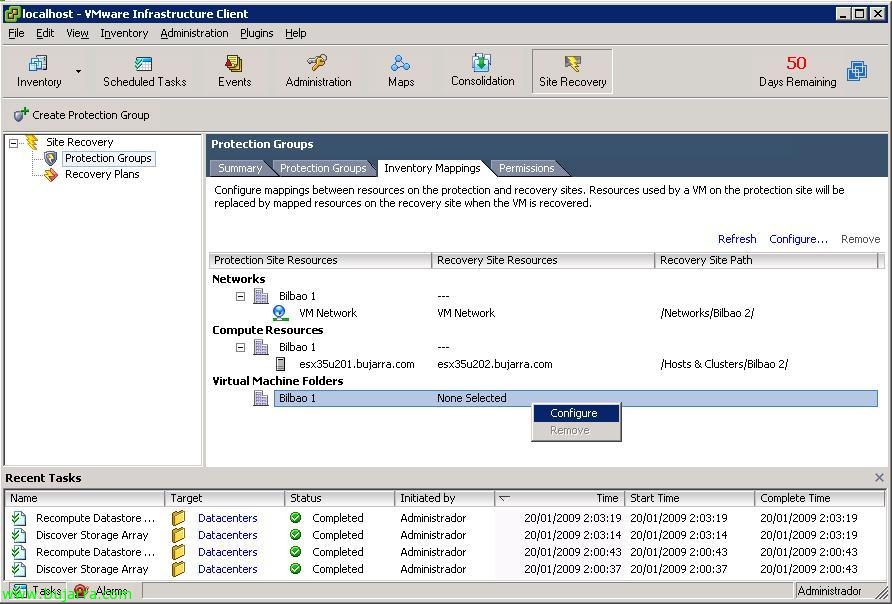Open the Inventory dropdown arrow
The width and height of the screenshot is (892, 604).
(79, 71)
